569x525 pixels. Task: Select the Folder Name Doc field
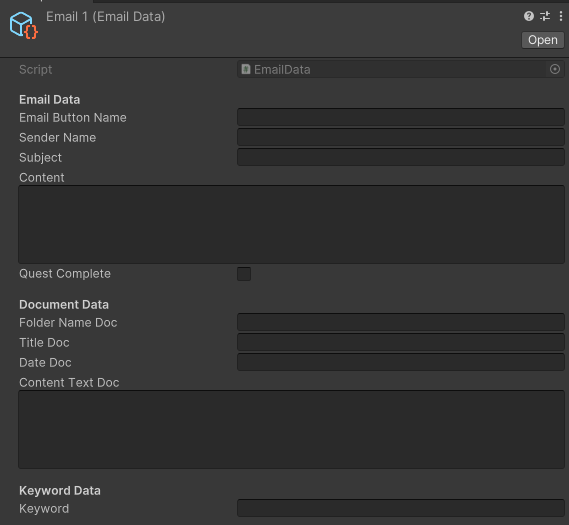(401, 322)
